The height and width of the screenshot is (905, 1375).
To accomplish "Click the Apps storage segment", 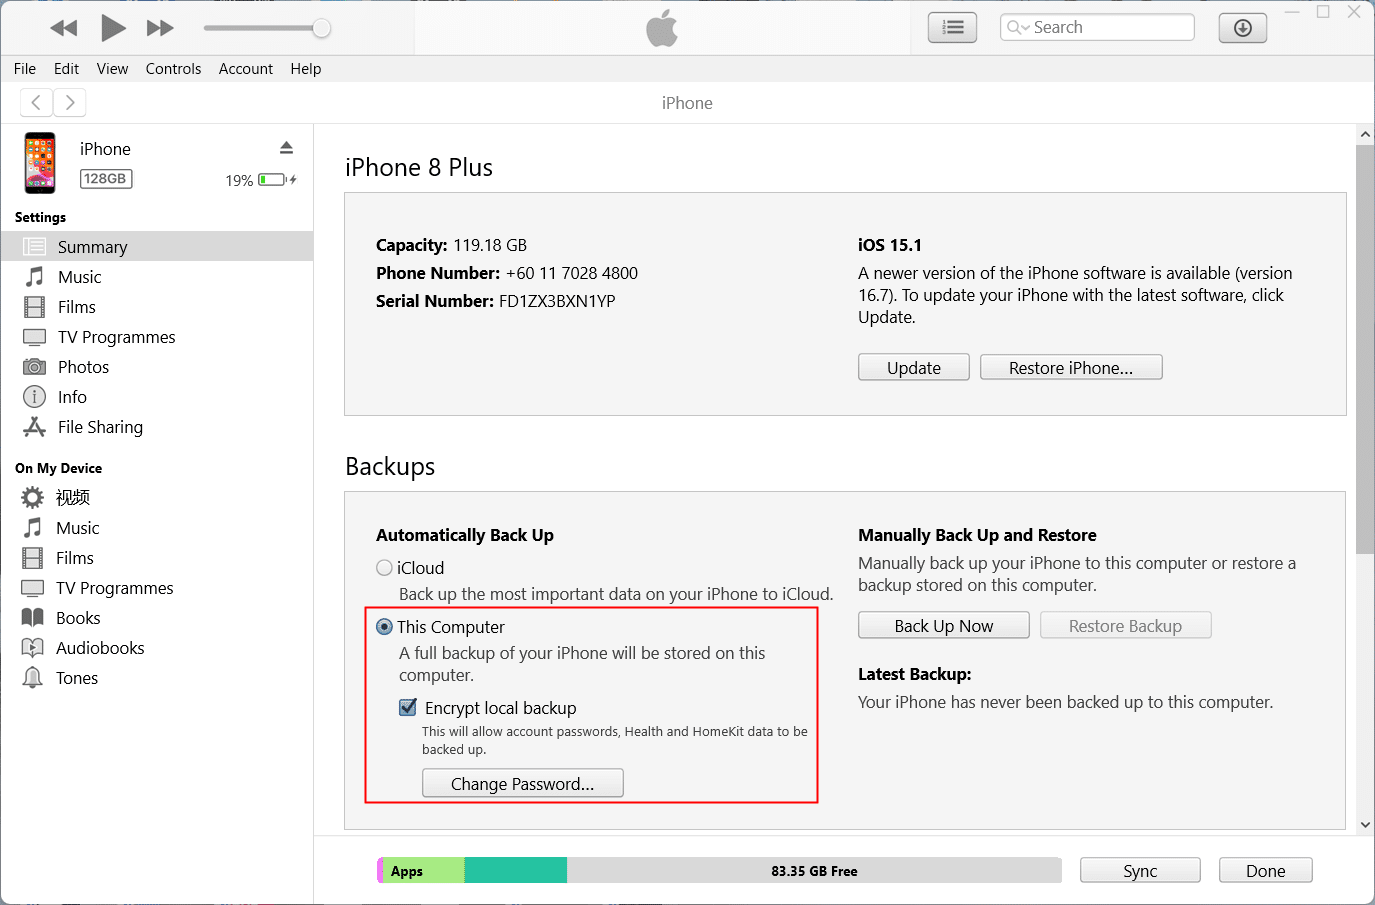I will click(424, 871).
